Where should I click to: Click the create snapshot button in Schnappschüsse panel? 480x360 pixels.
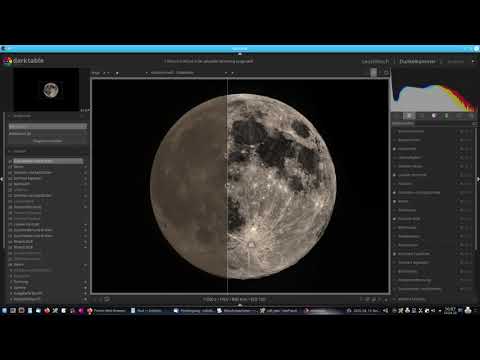pyautogui.click(x=48, y=141)
